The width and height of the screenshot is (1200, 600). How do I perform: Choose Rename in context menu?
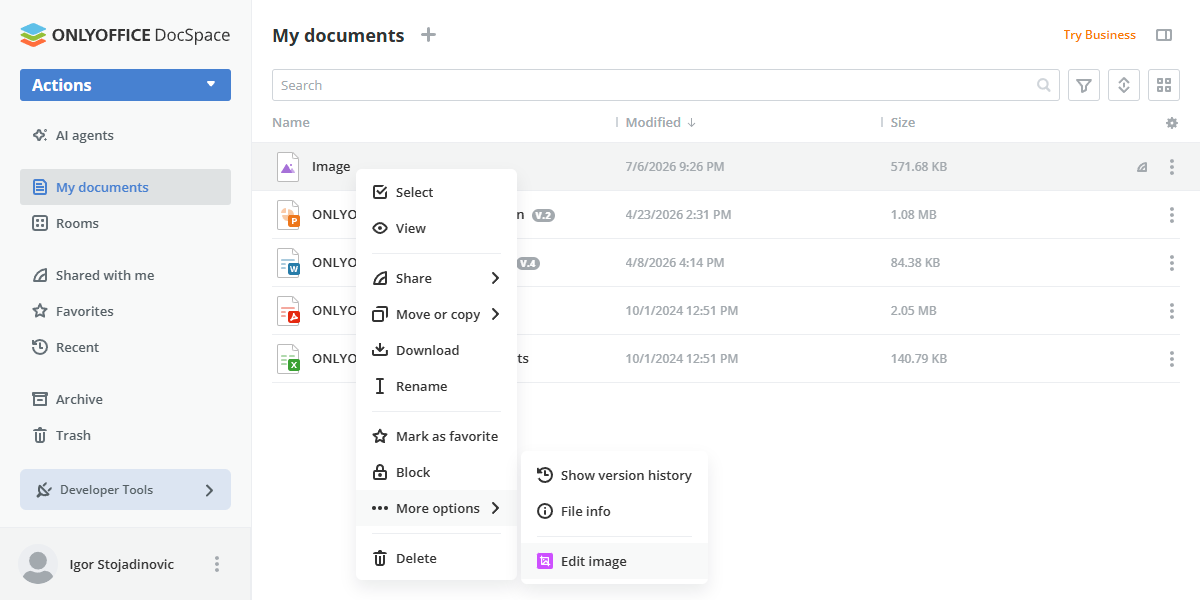436,386
